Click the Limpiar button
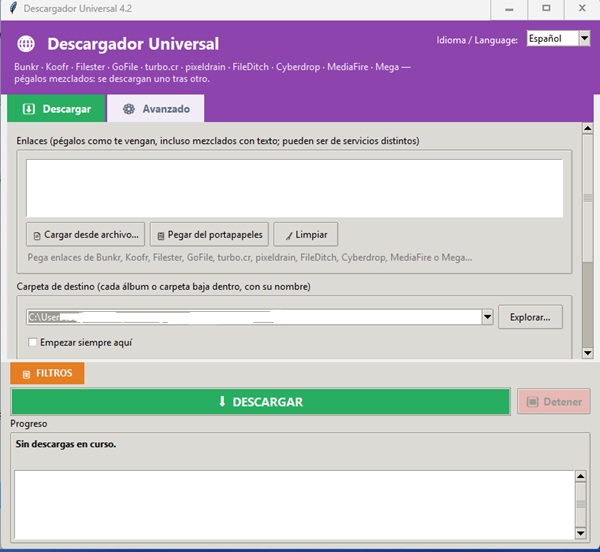Image resolution: width=600 pixels, height=552 pixels. (x=306, y=234)
